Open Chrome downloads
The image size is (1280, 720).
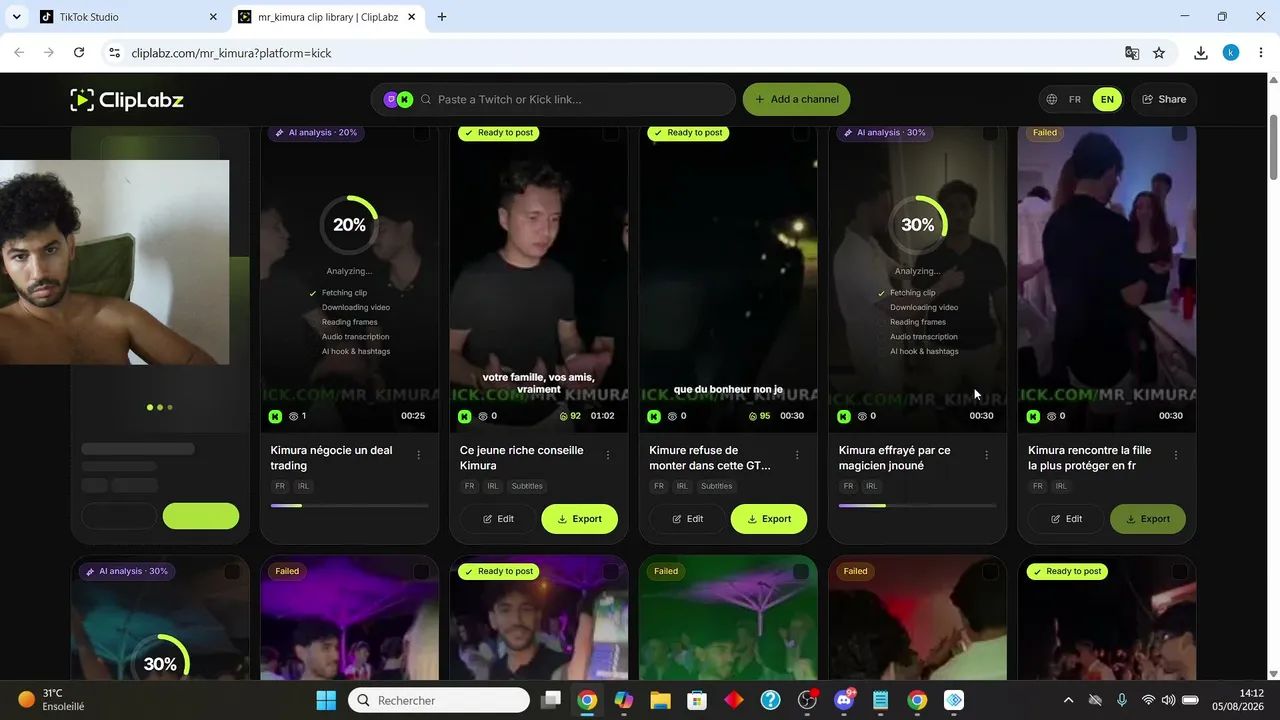[x=1201, y=53]
